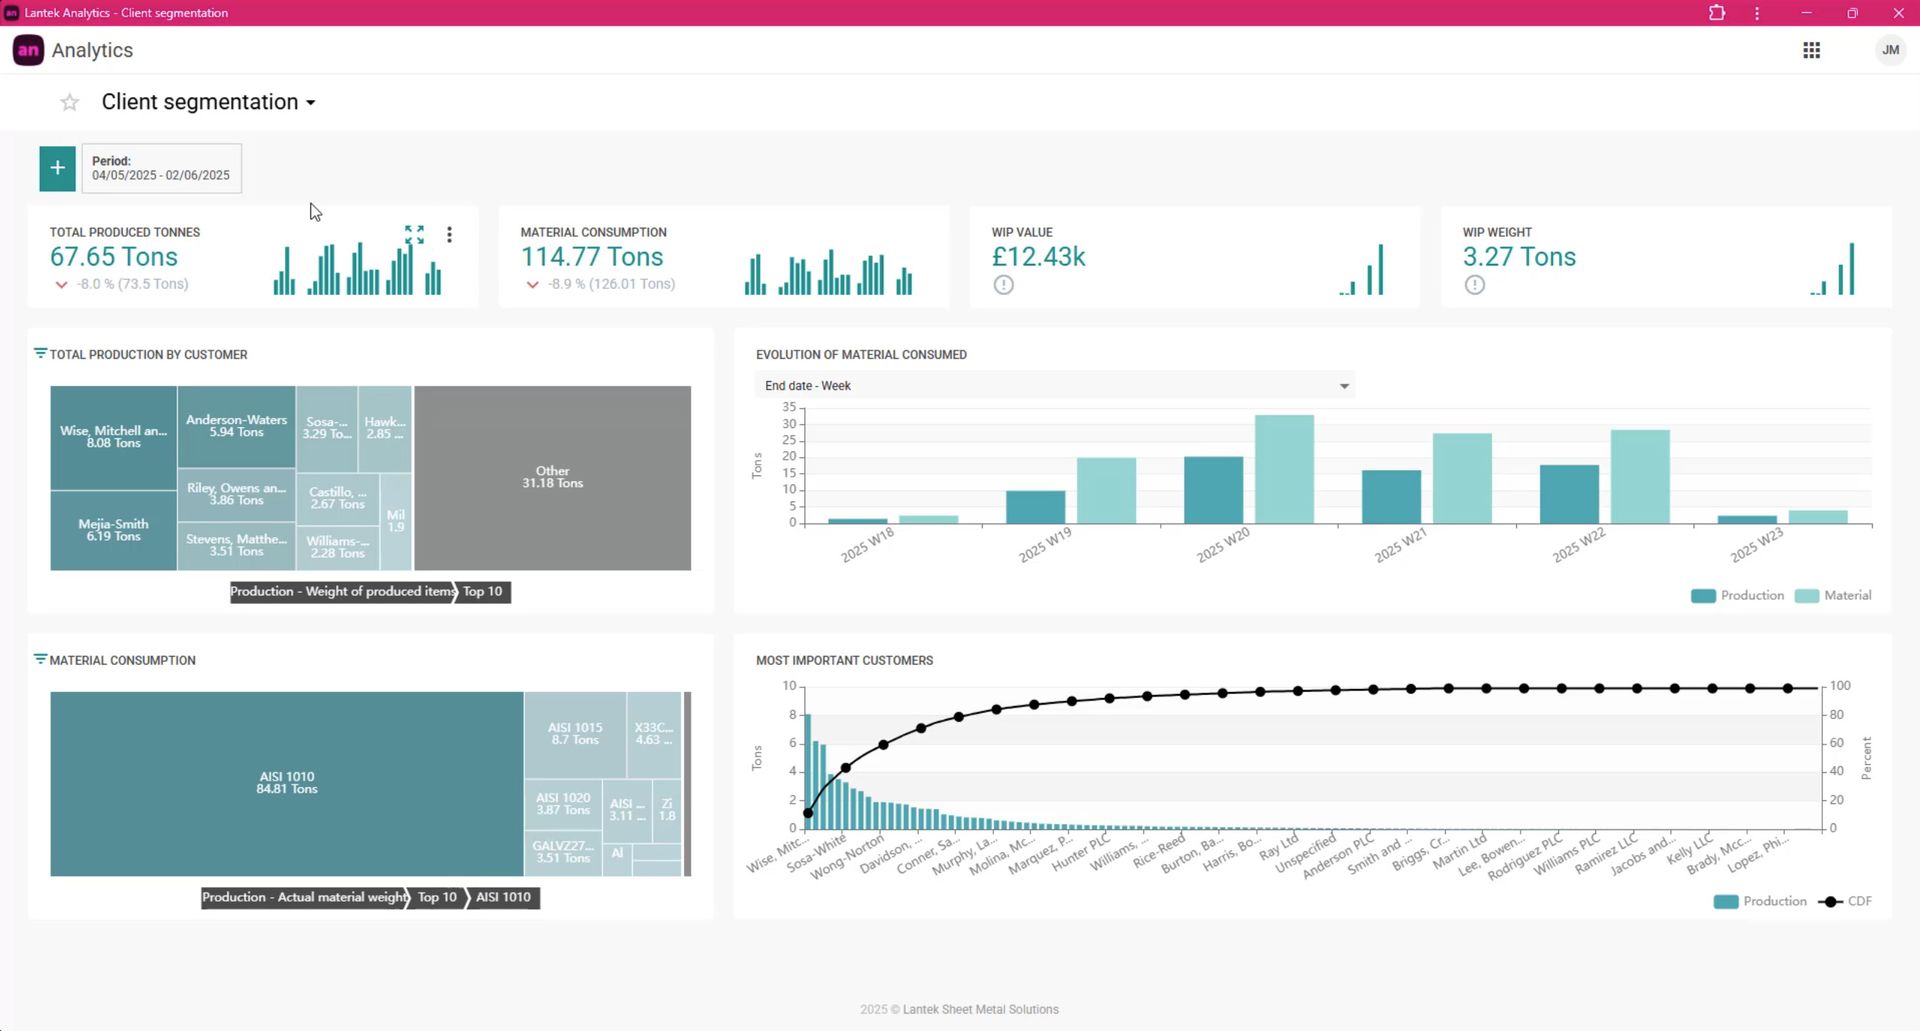Click the 2025 W20 Material bar

(1284, 469)
